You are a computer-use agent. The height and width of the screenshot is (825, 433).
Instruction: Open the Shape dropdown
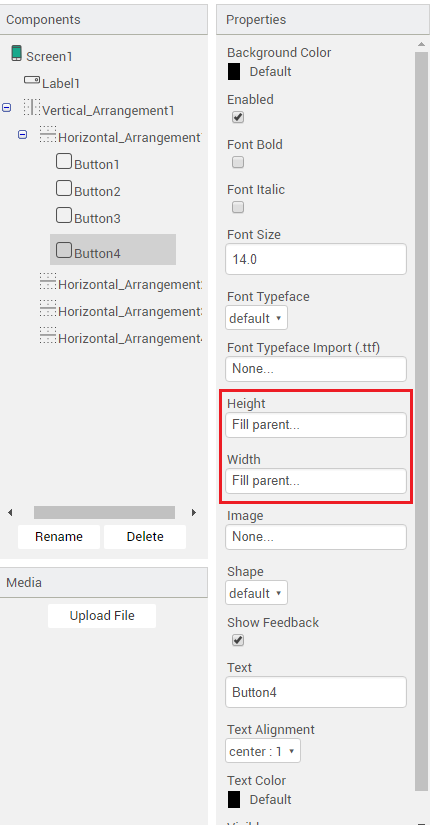tap(256, 592)
